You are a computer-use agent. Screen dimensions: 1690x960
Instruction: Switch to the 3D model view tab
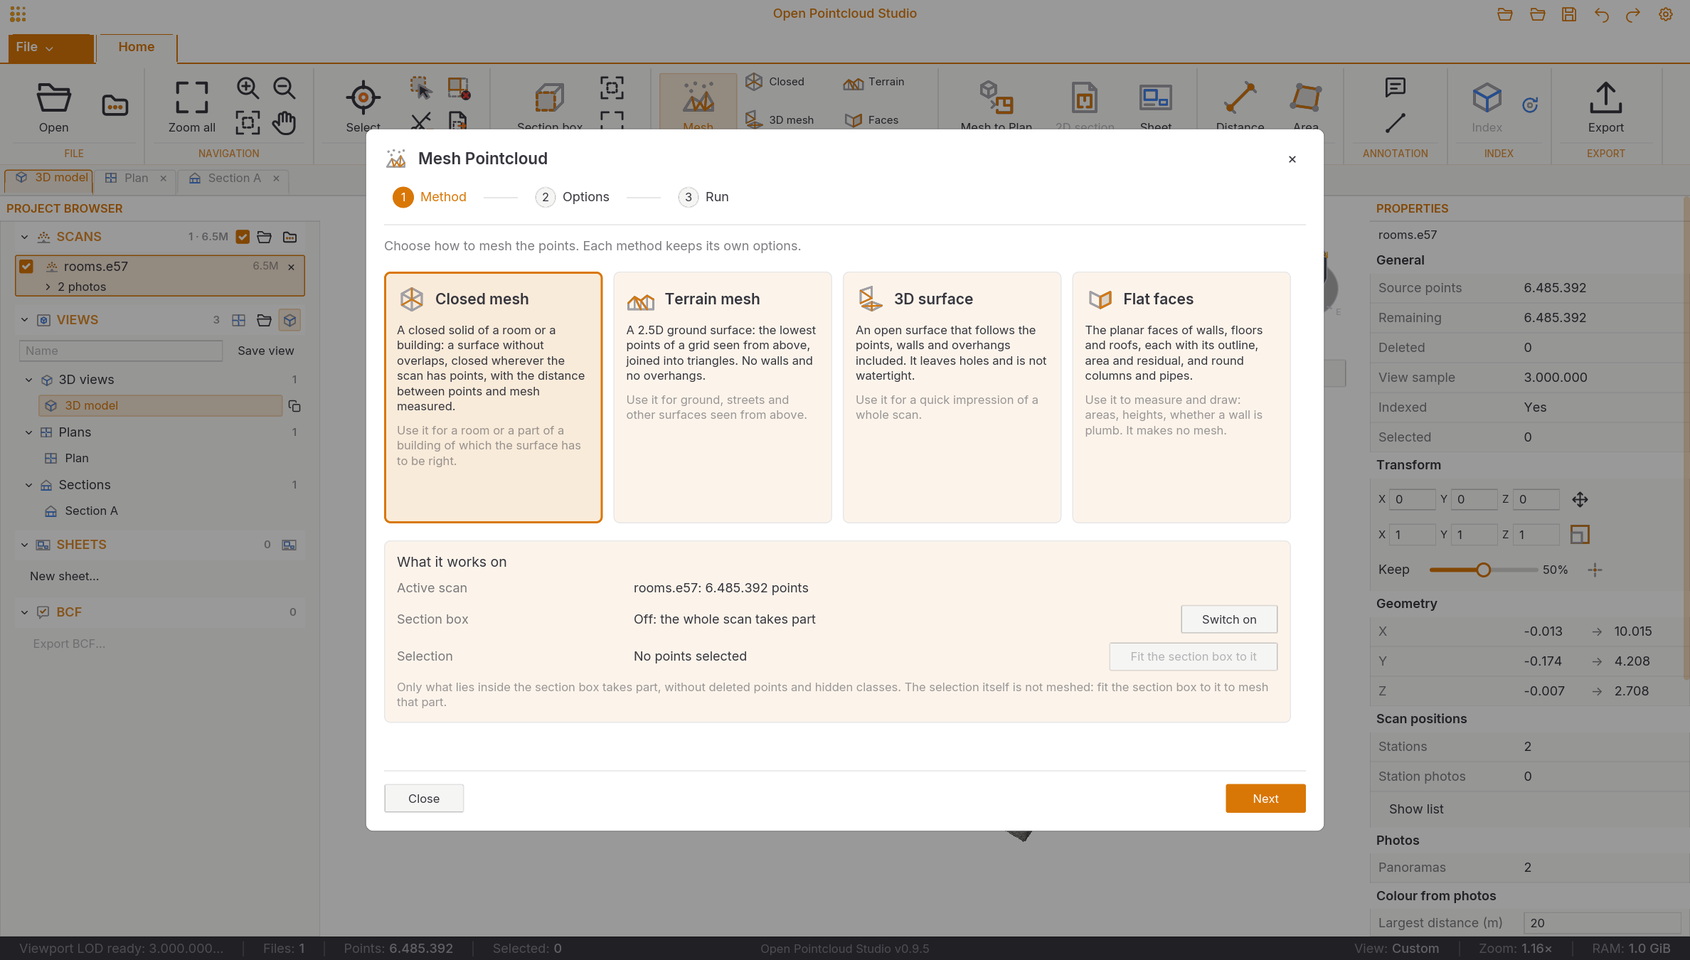(x=51, y=178)
